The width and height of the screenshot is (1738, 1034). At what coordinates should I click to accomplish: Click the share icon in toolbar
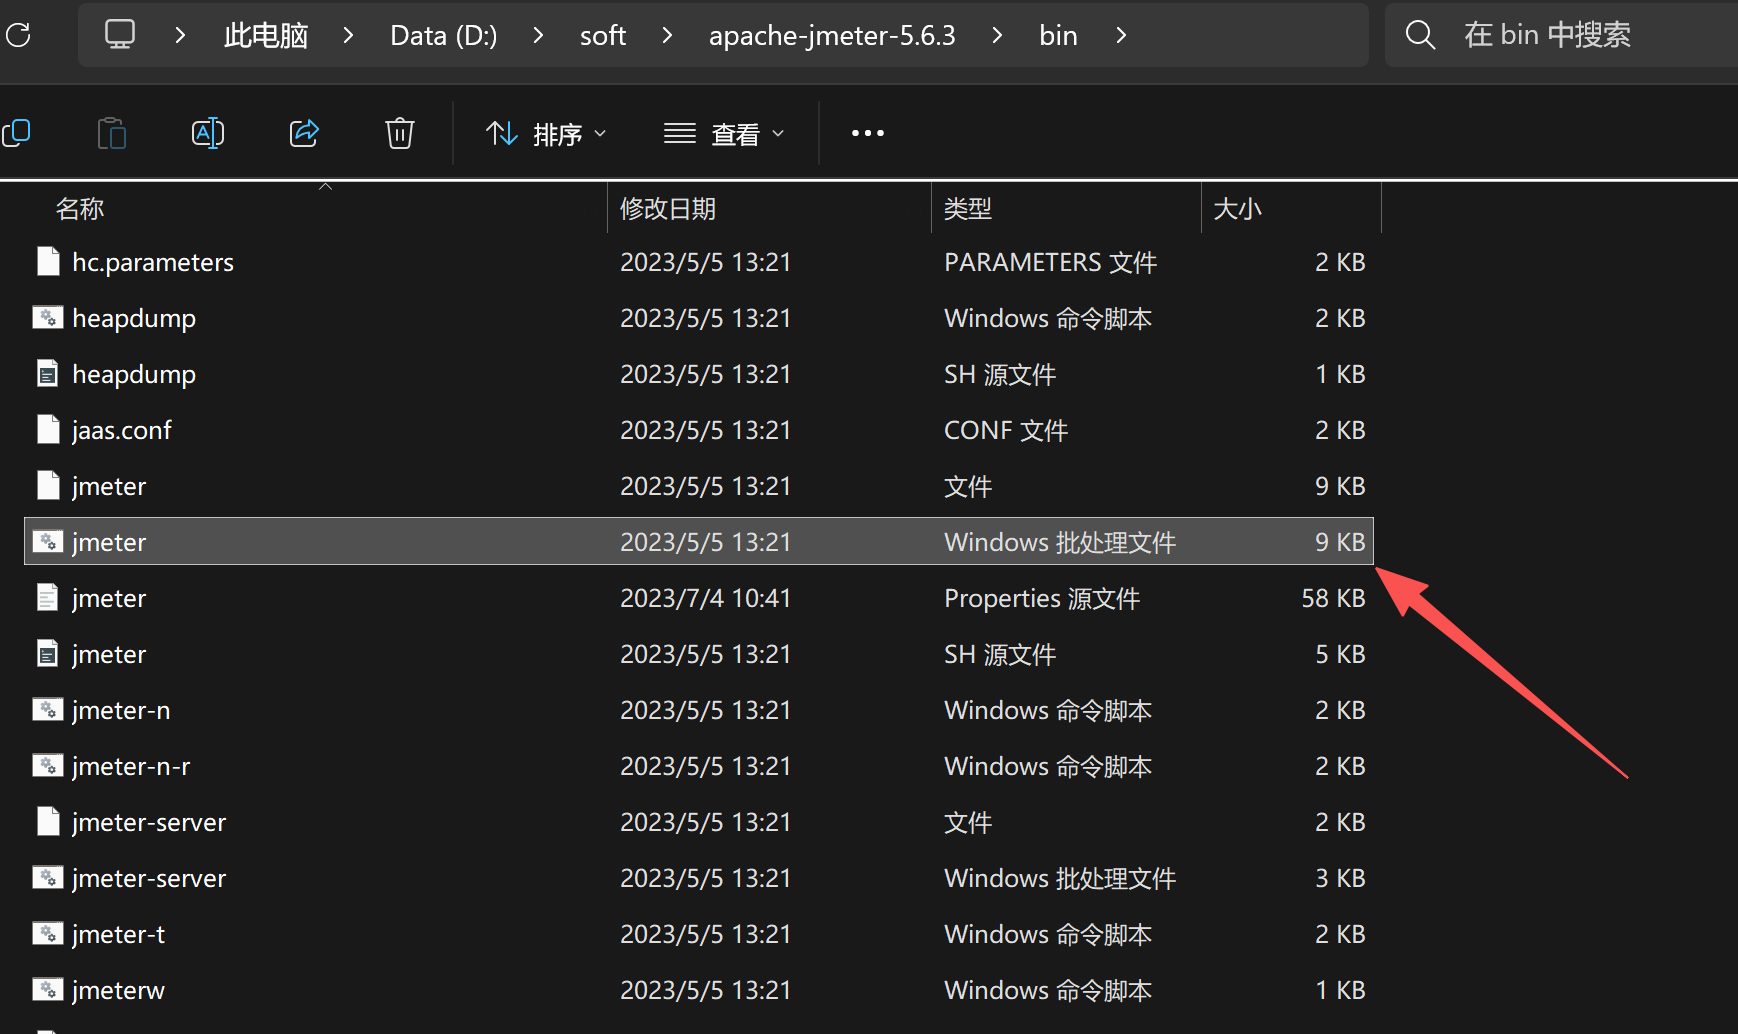304,133
